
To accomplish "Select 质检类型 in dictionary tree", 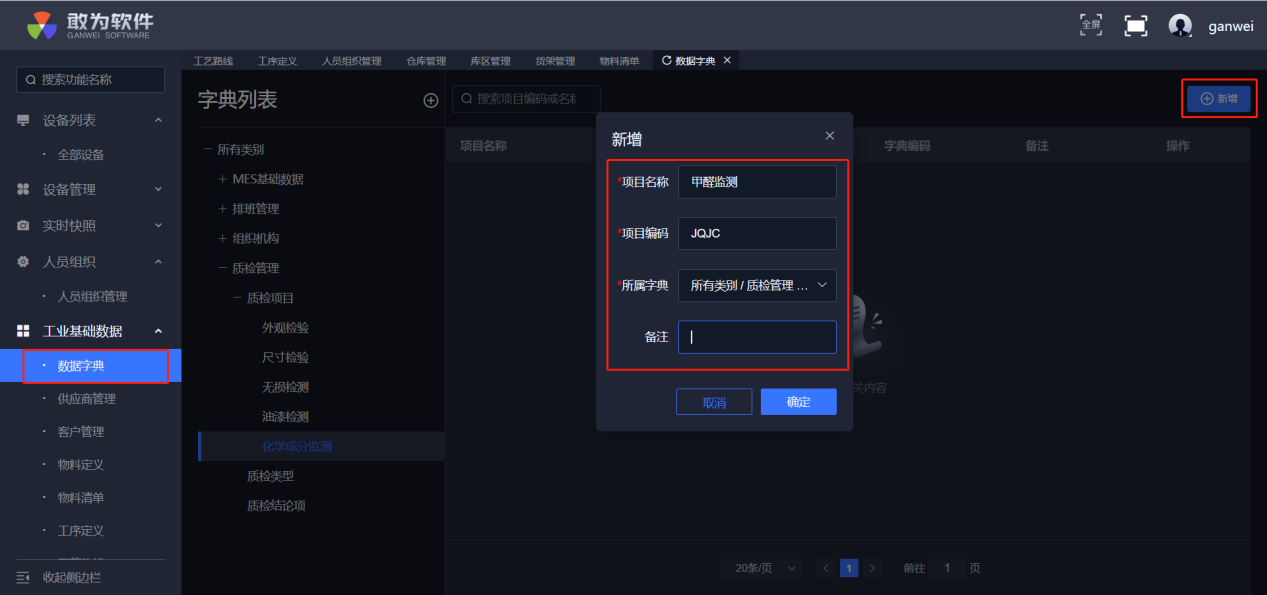I will click(270, 476).
